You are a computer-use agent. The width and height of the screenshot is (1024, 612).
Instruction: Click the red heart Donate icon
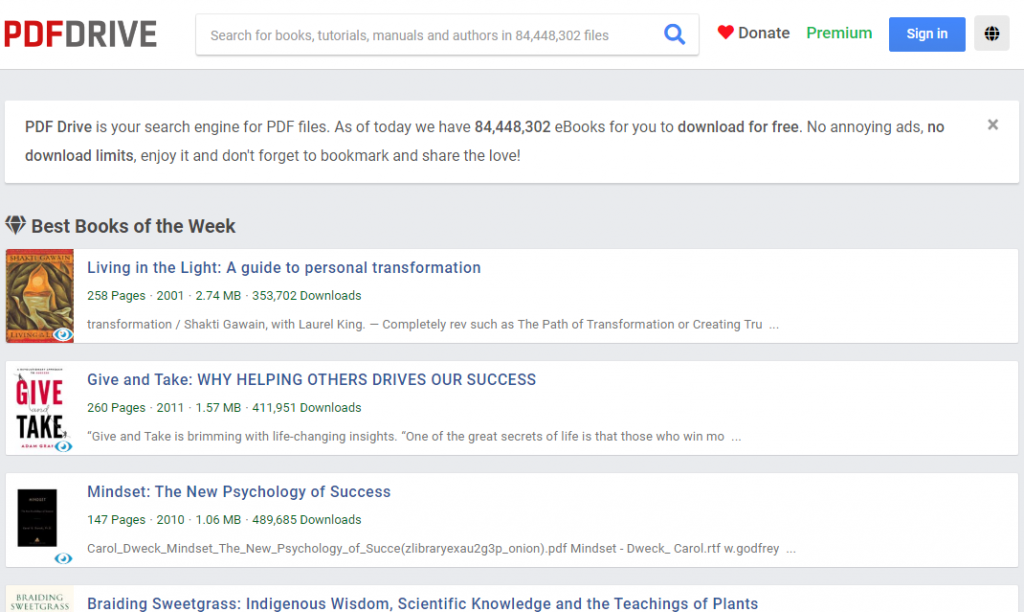pos(725,32)
